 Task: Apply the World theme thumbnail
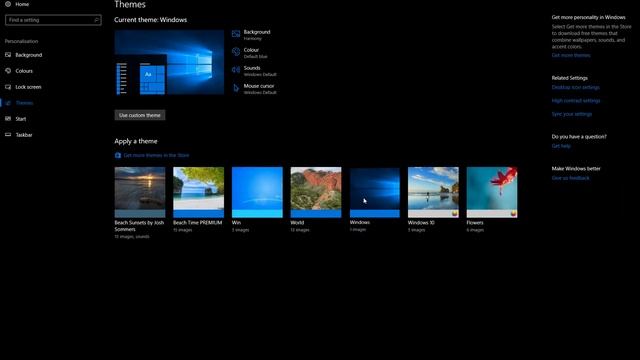[316, 192]
